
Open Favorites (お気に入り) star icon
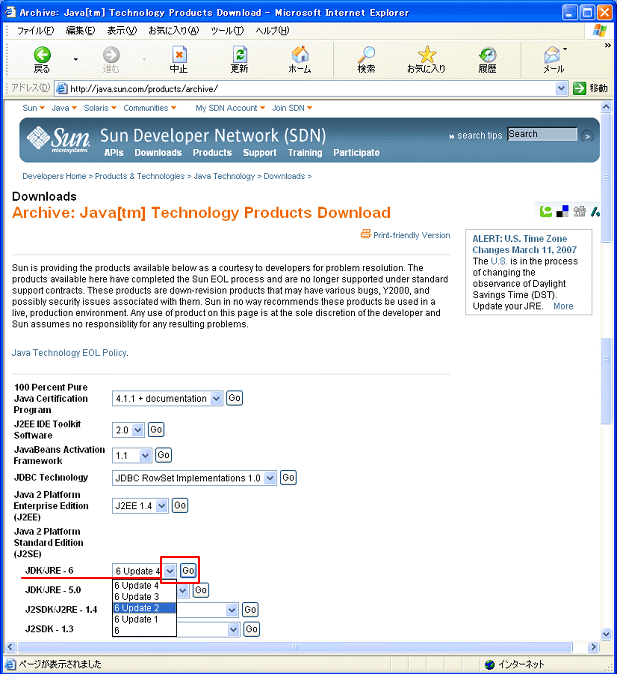click(x=427, y=55)
